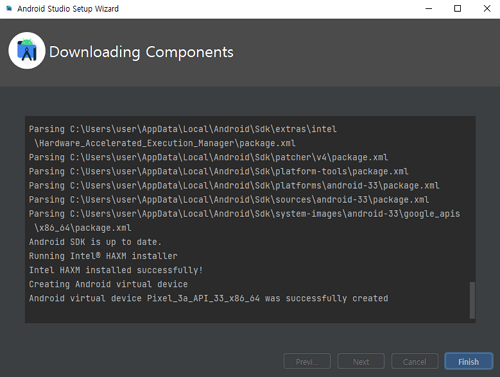The width and height of the screenshot is (500, 377).
Task: Close the Setup Wizard window
Action: pyautogui.click(x=487, y=9)
